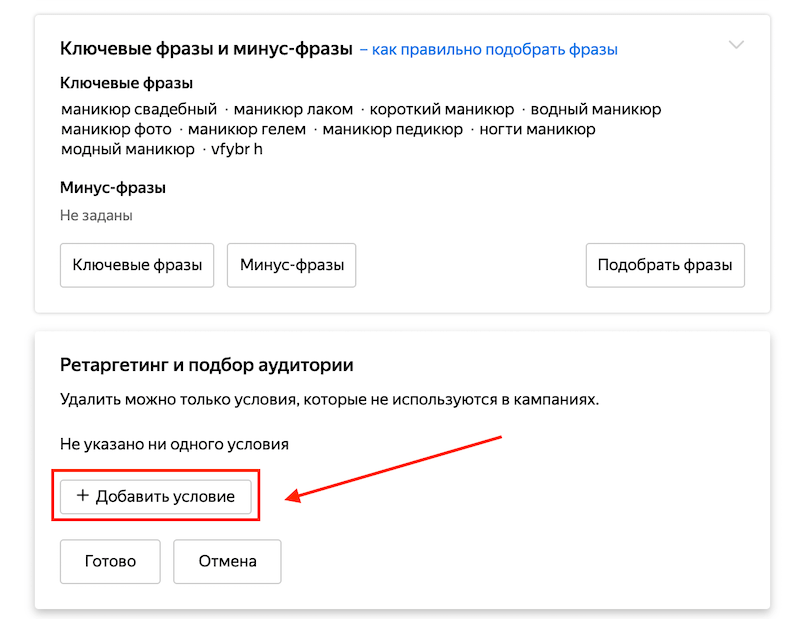Confirm with the Готово button
This screenshot has width=800, height=619.
pyautogui.click(x=110, y=561)
